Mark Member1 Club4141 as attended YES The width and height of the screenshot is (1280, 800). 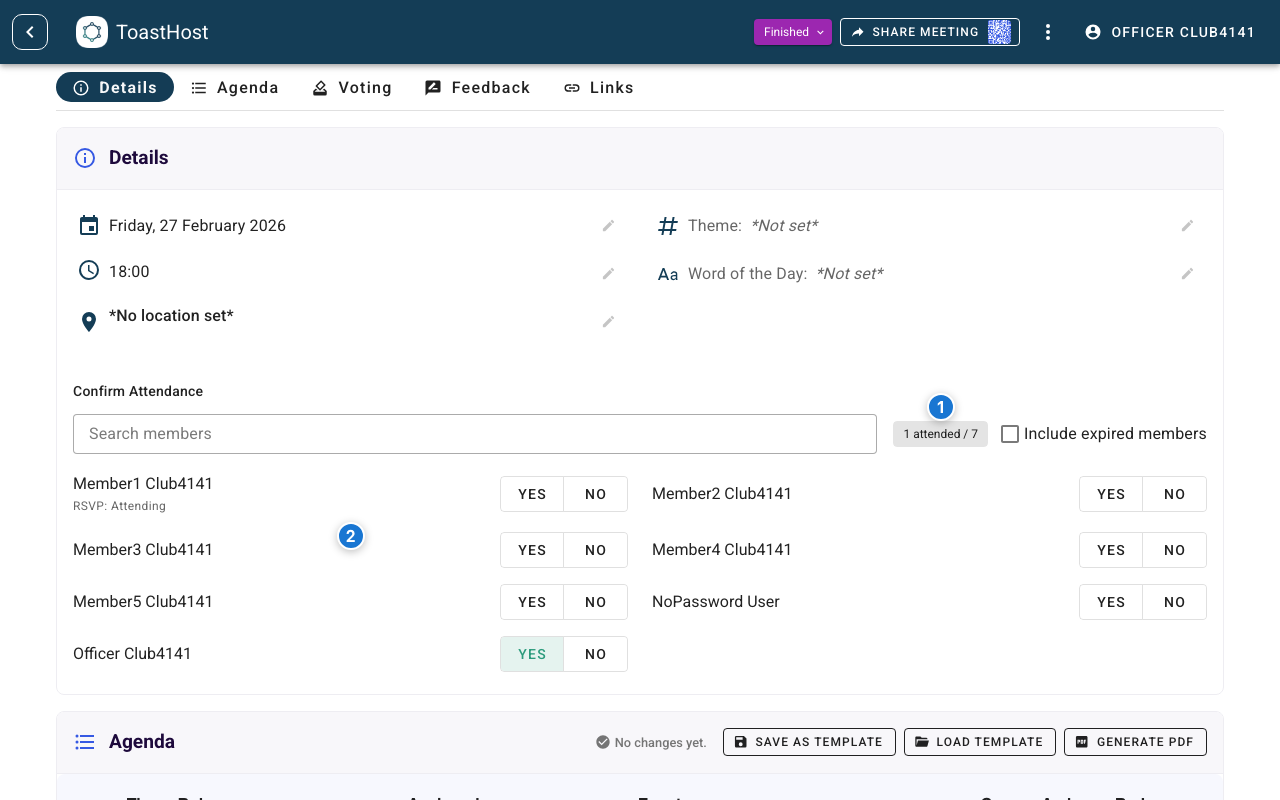click(532, 494)
